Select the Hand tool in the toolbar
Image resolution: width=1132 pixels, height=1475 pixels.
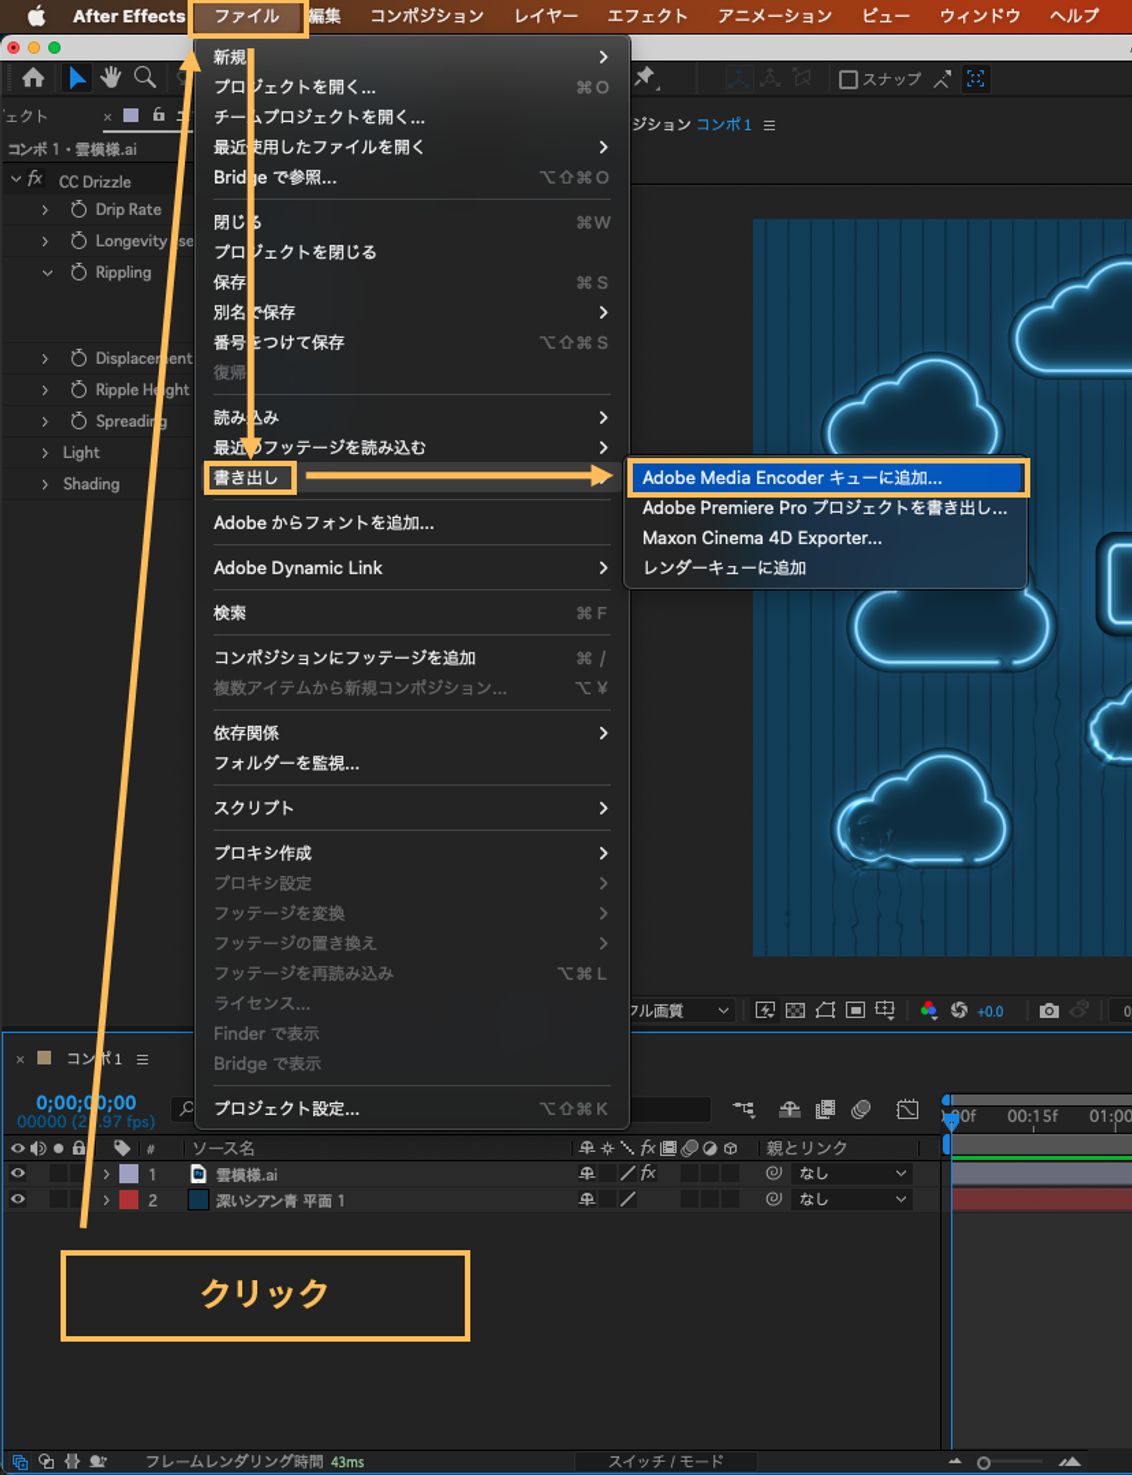[110, 78]
